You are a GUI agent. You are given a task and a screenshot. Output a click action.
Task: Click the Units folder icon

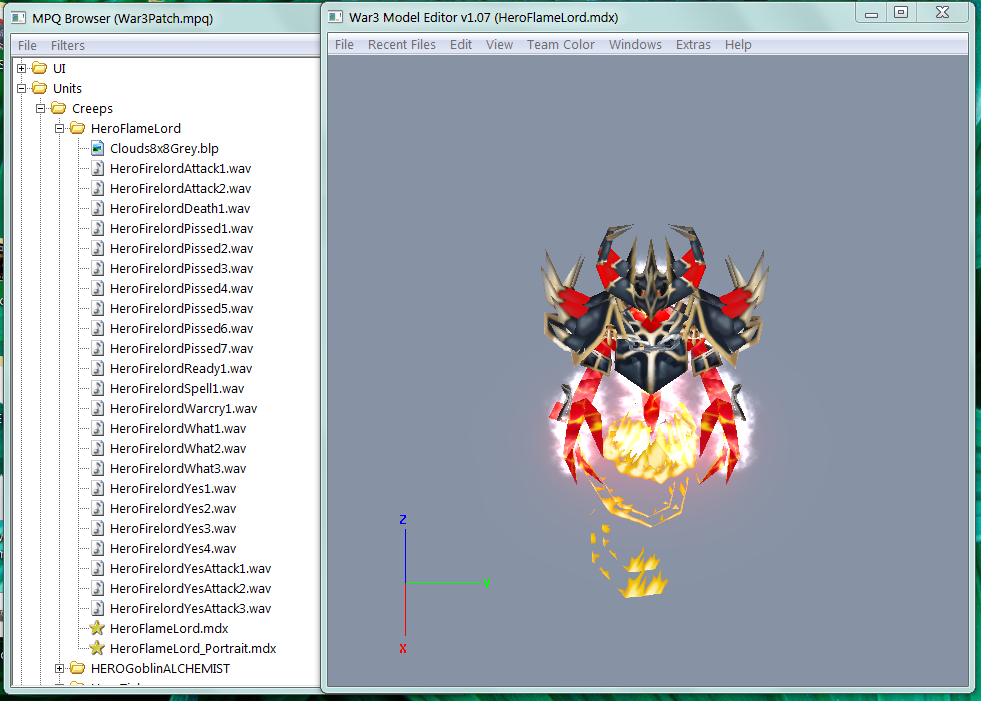39,88
